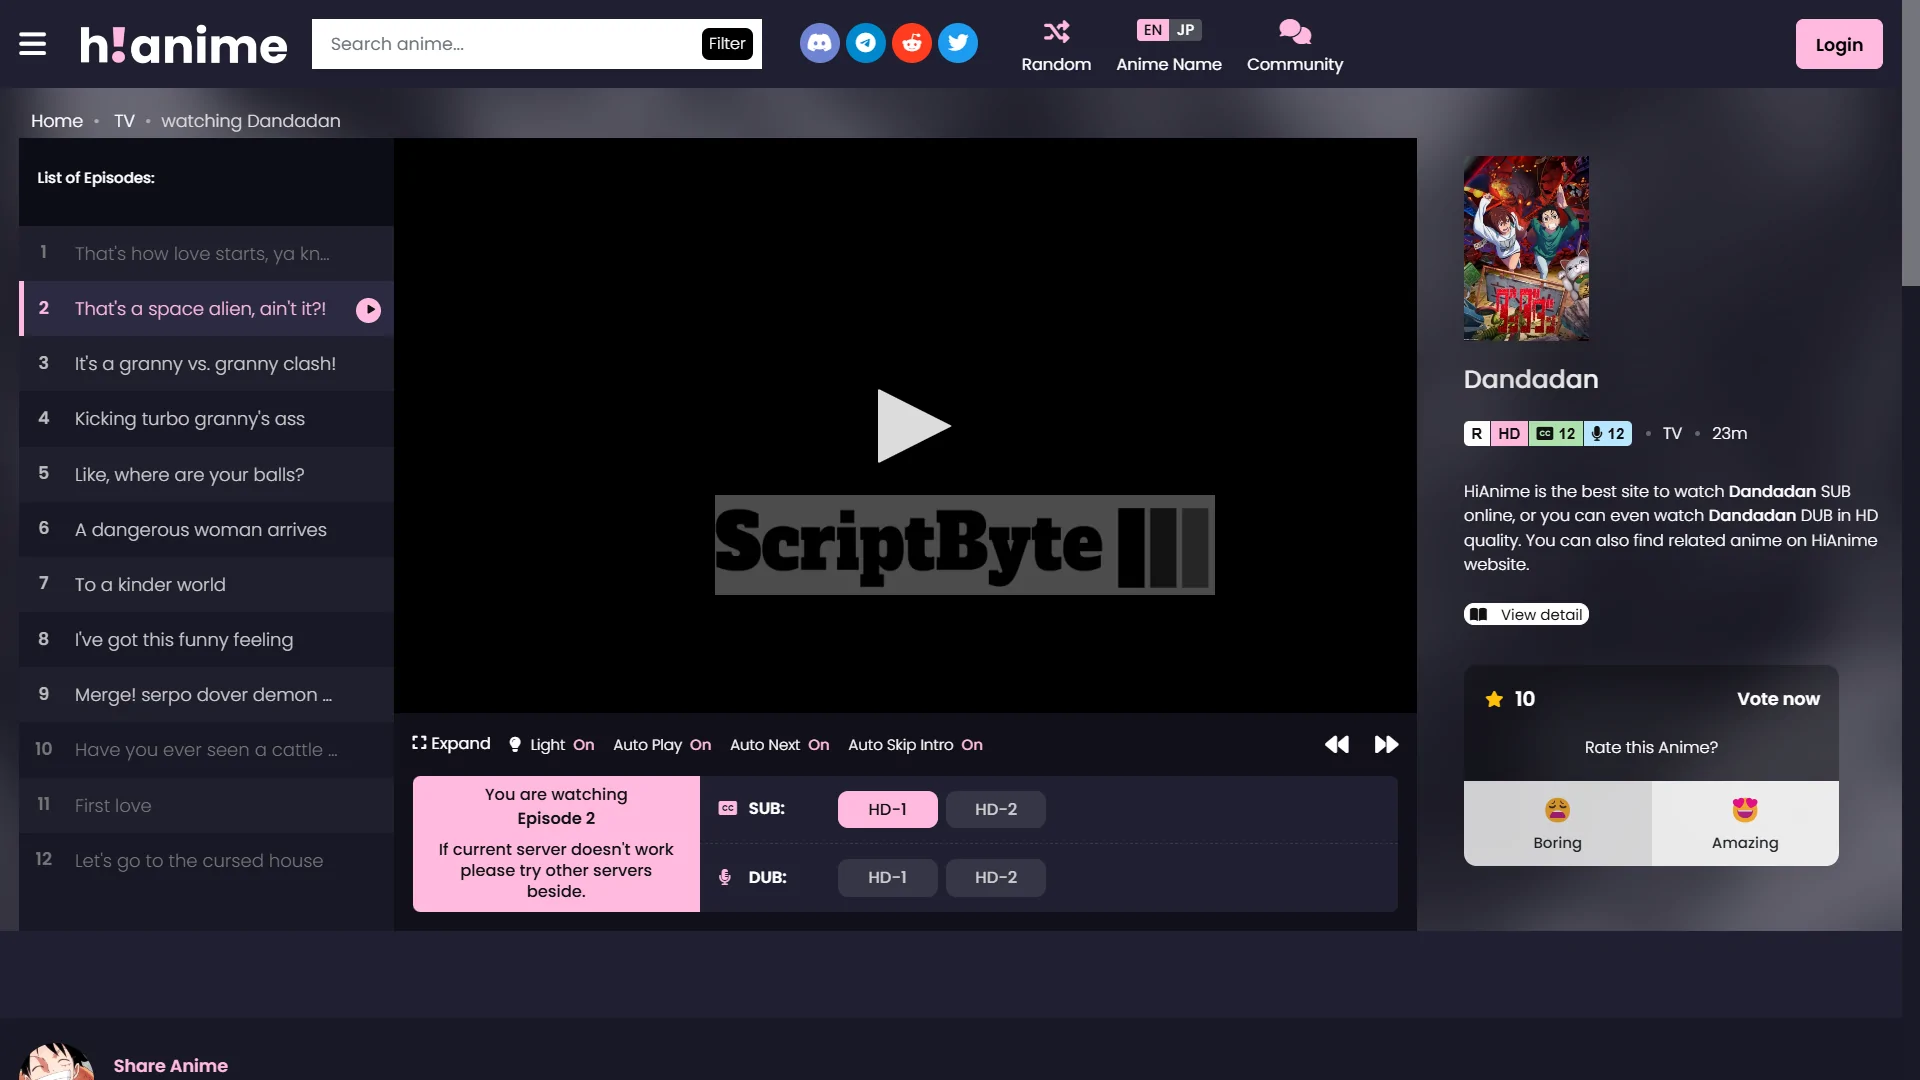1920x1080 pixels.
Task: Open the Community chat icon
Action: (1294, 32)
